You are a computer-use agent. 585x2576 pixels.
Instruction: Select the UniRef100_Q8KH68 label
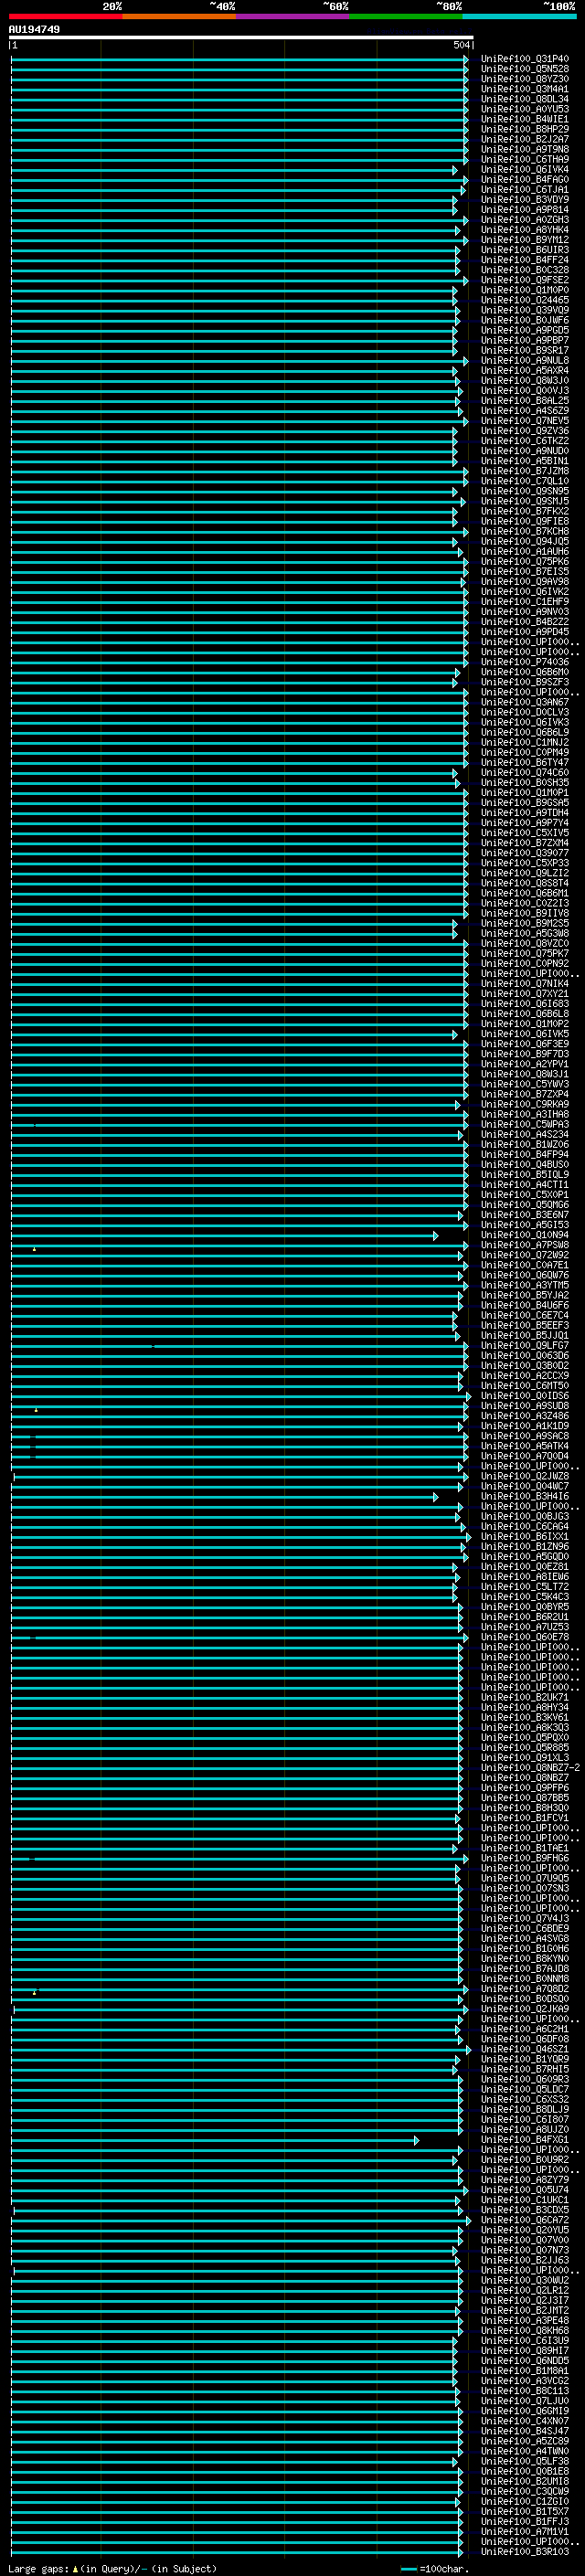point(524,2330)
